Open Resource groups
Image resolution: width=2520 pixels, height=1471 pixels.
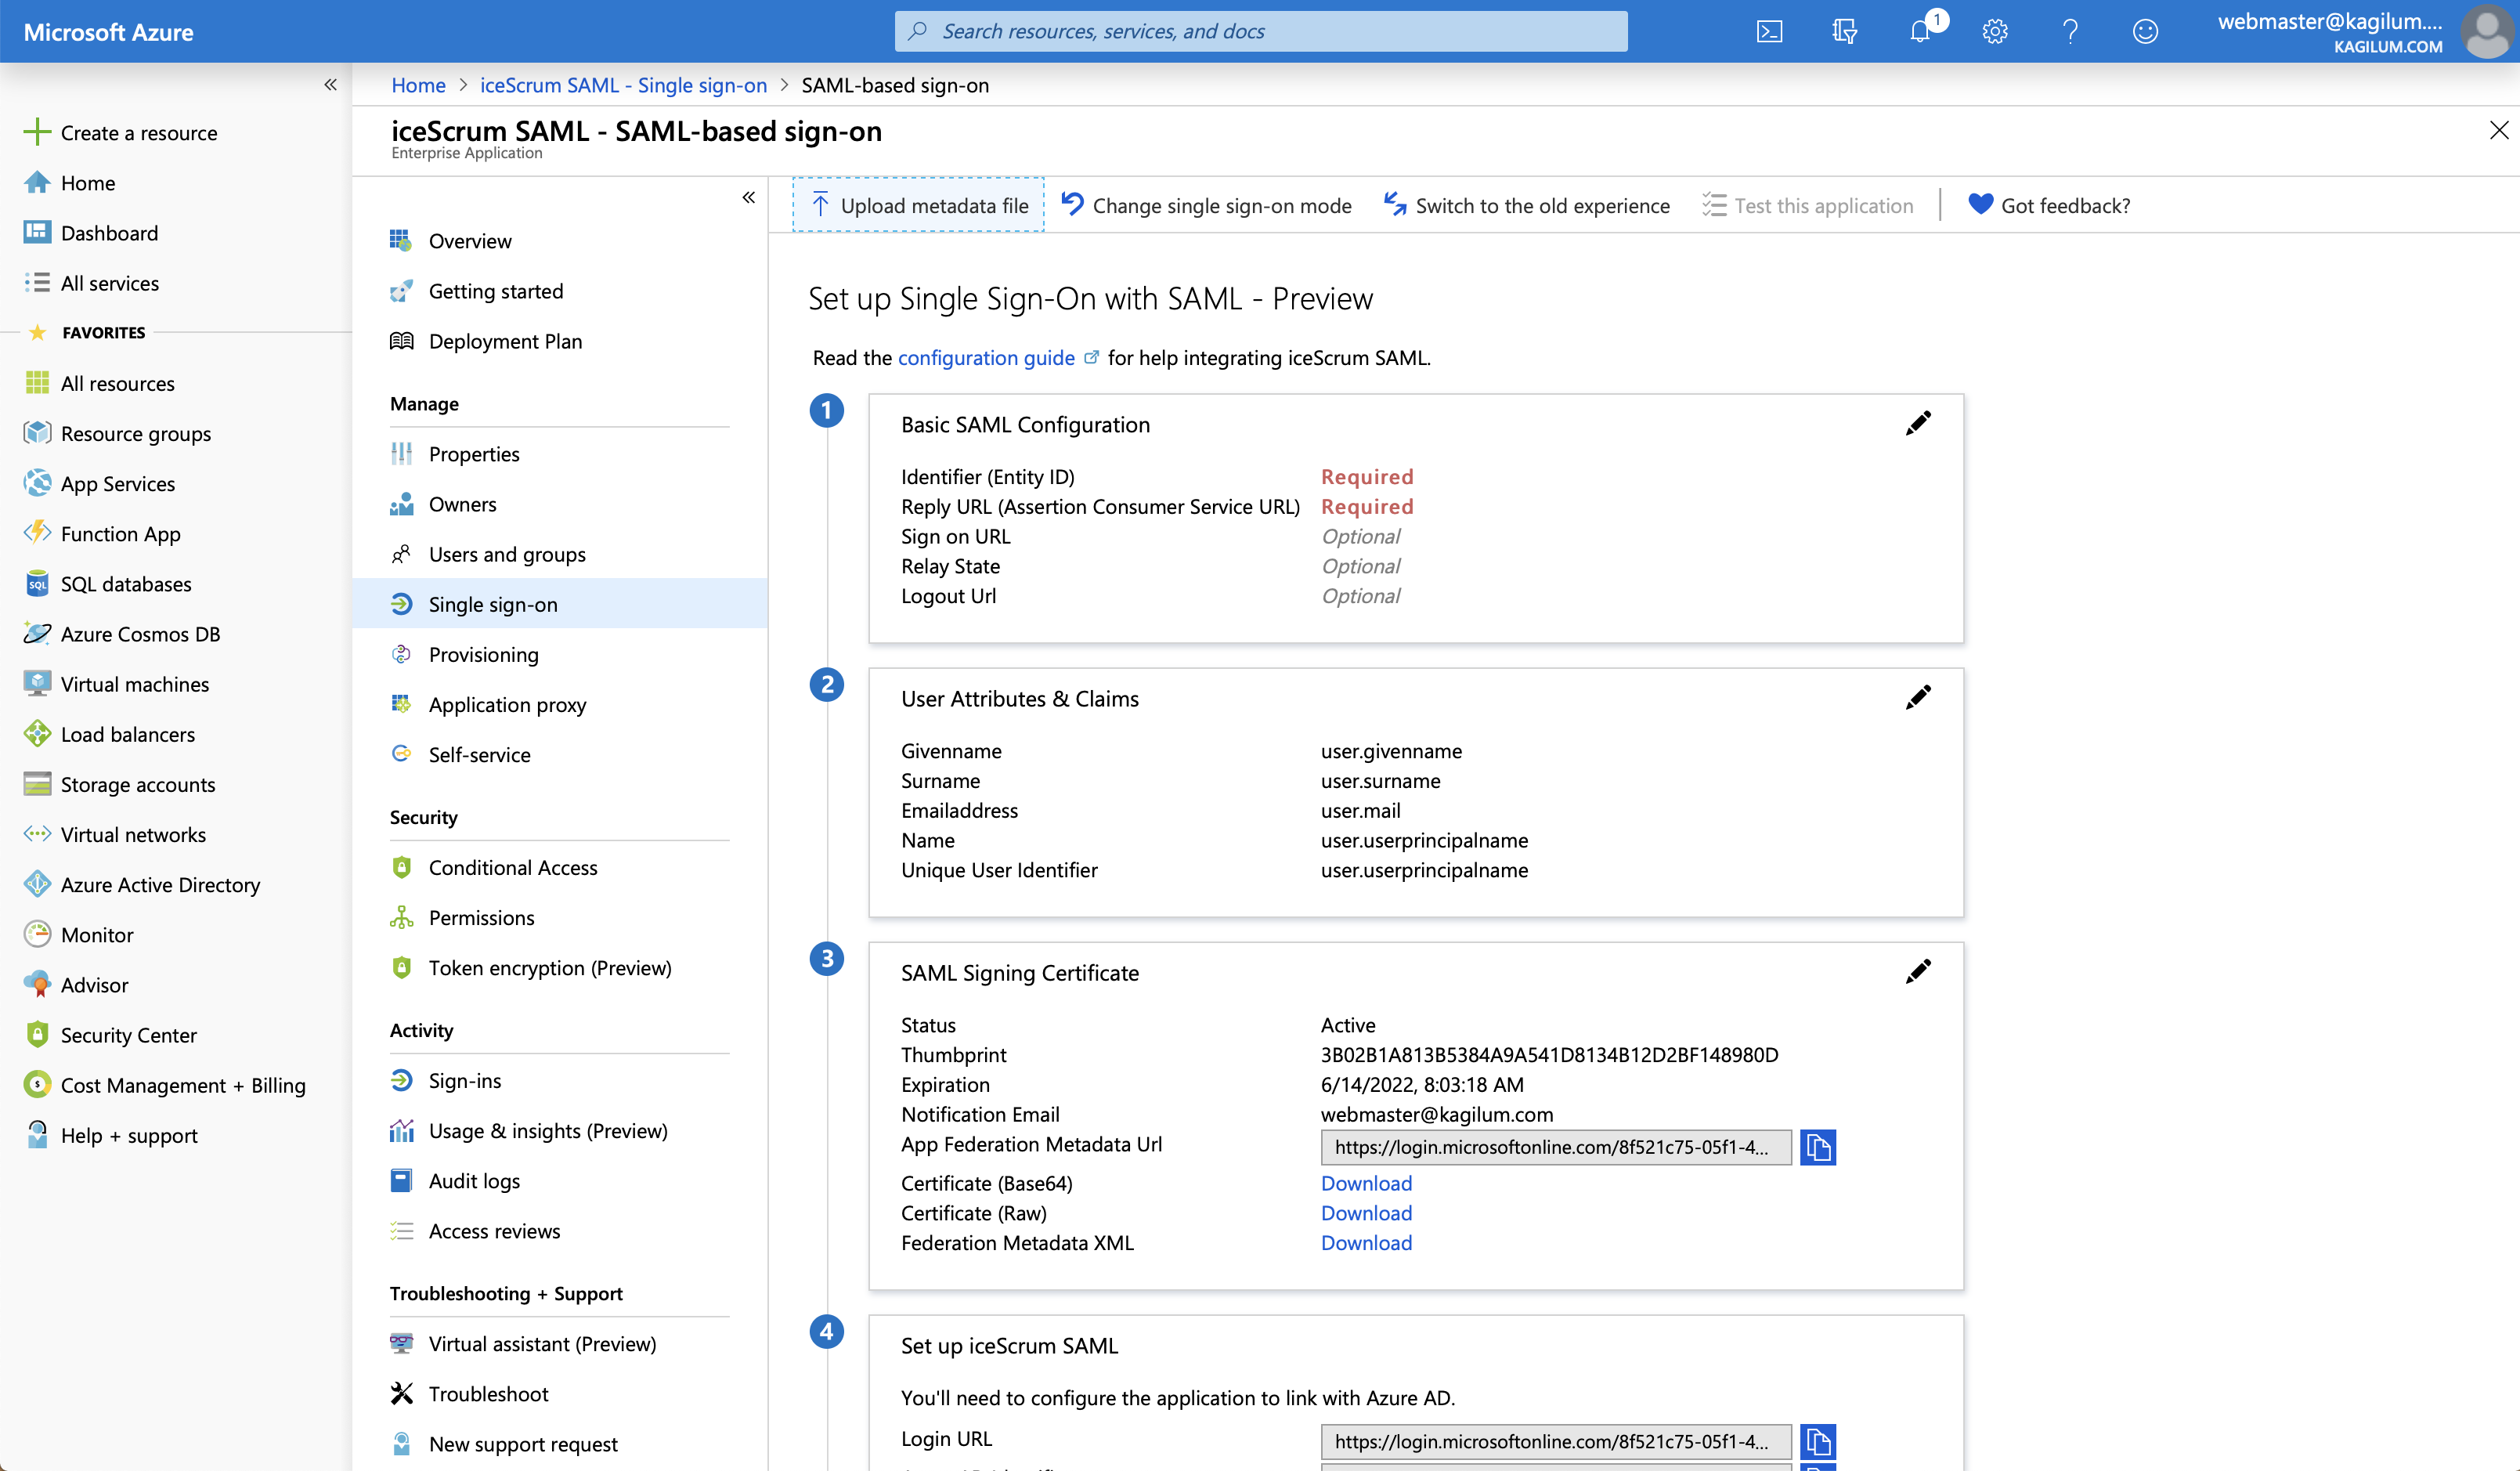[117, 433]
